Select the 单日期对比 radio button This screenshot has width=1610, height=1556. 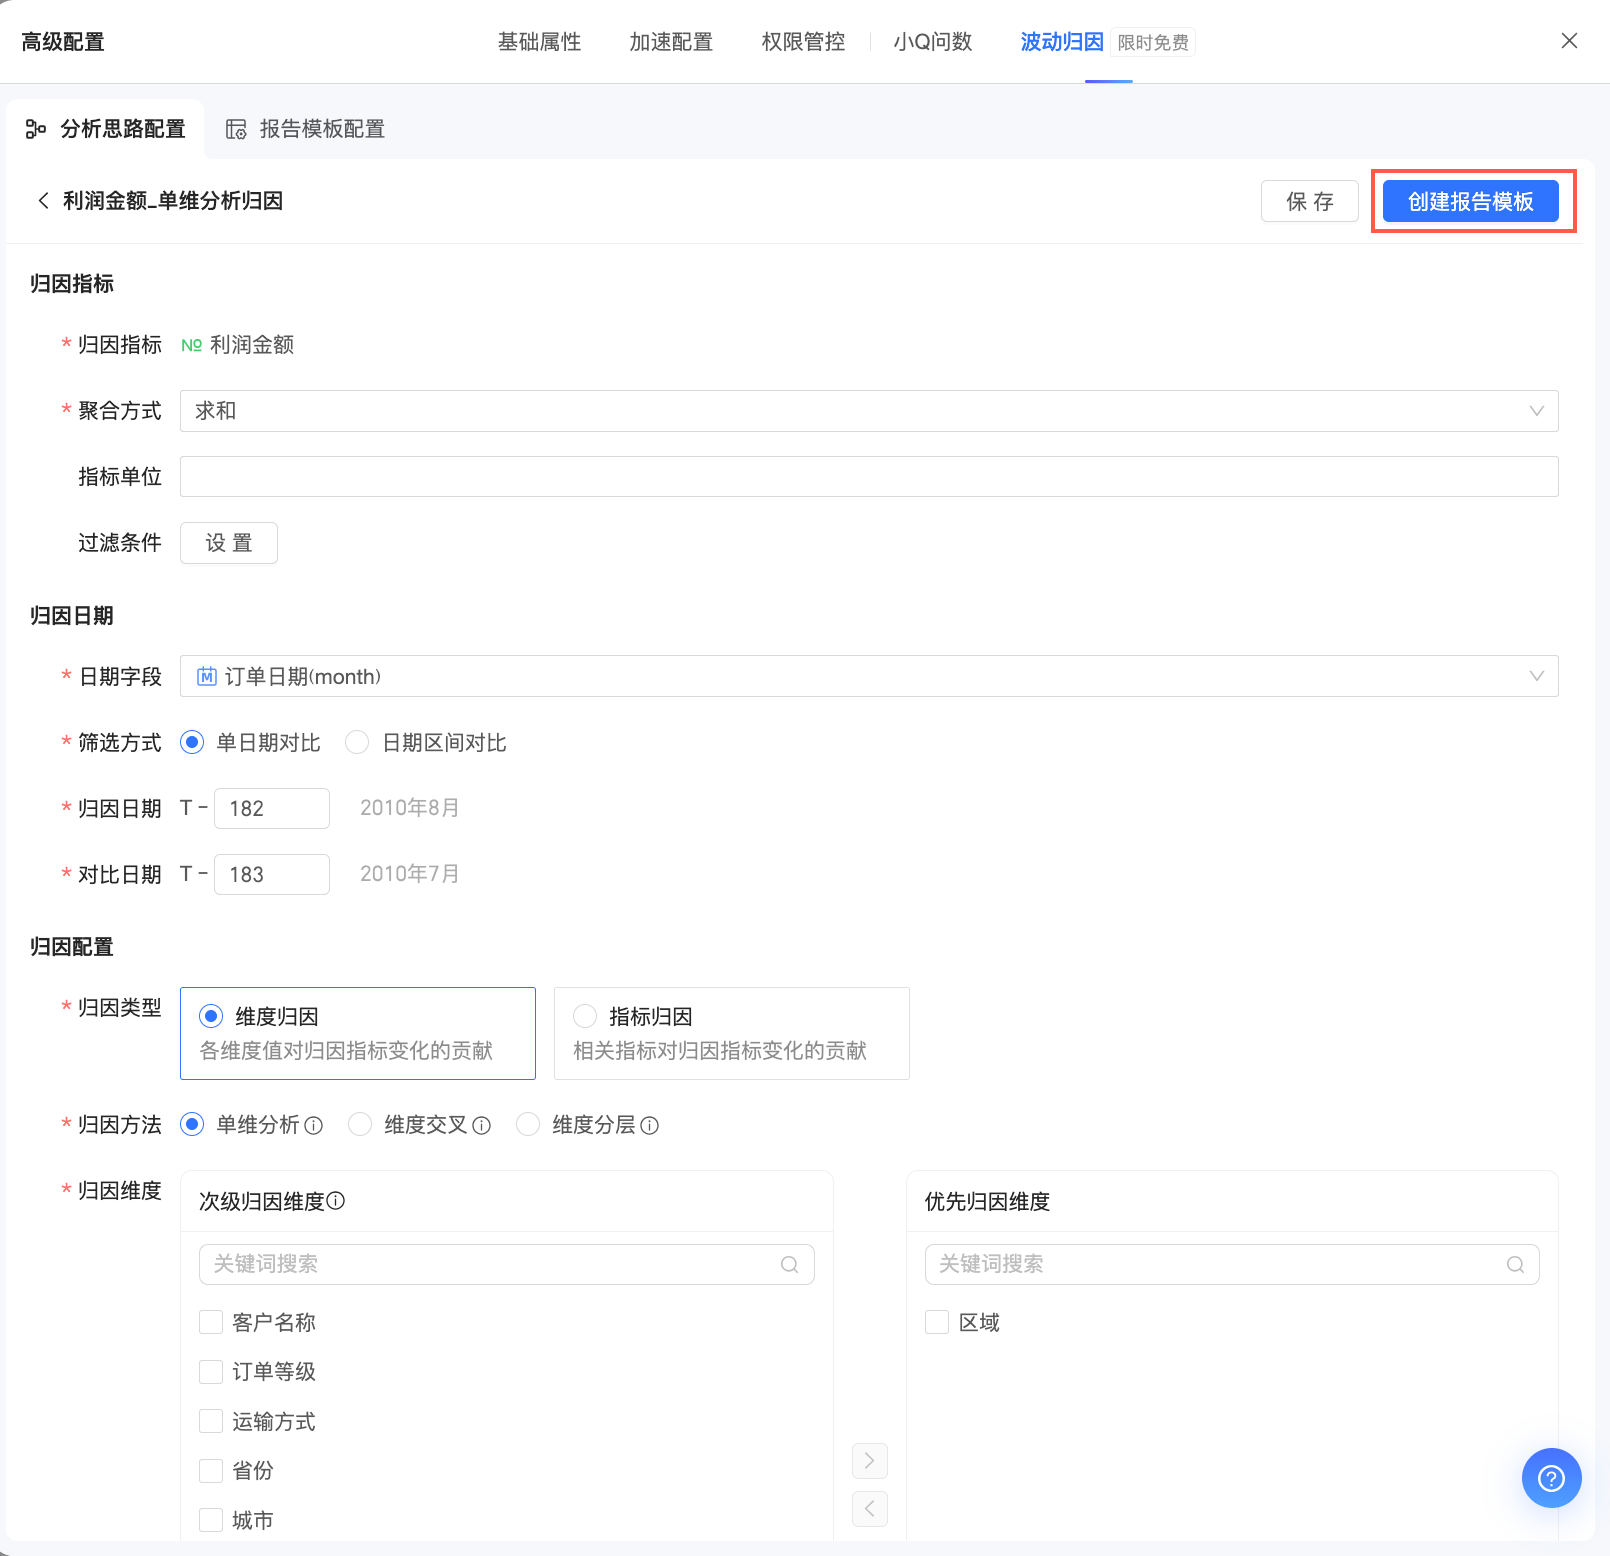(x=192, y=743)
